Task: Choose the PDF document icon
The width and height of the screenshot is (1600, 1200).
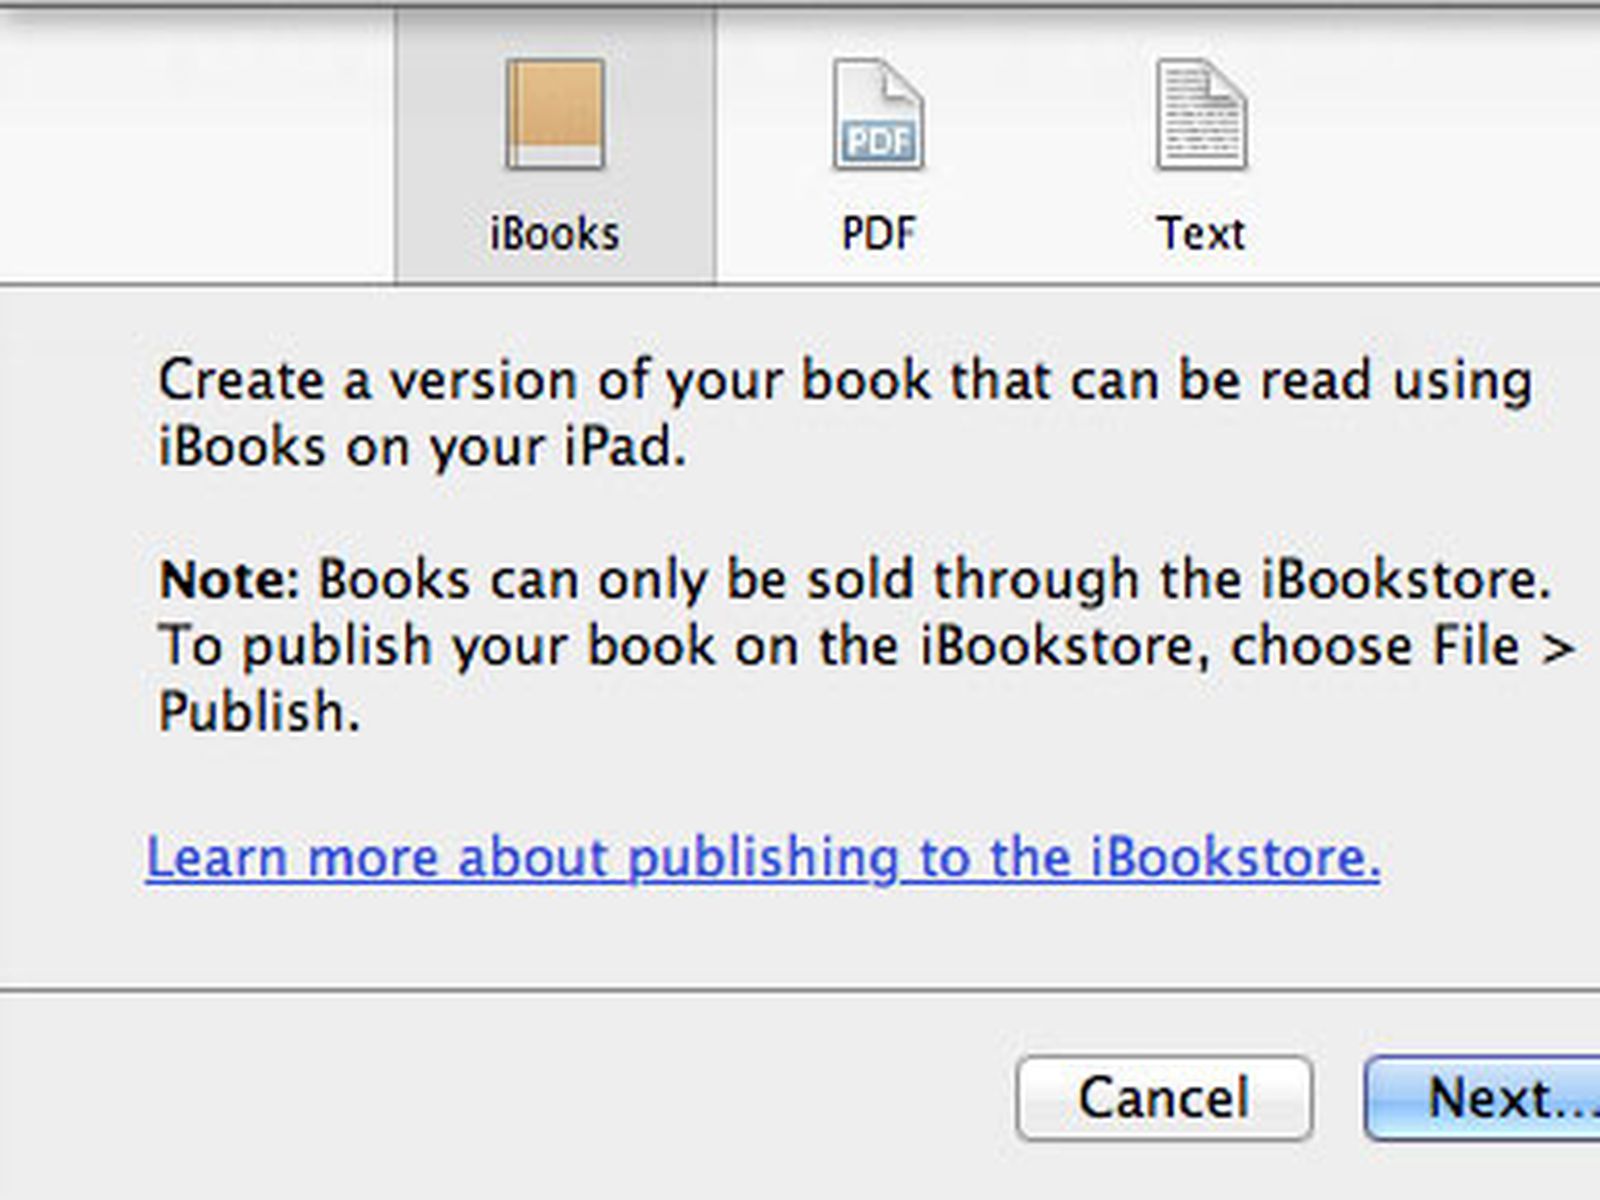Action: (x=878, y=114)
